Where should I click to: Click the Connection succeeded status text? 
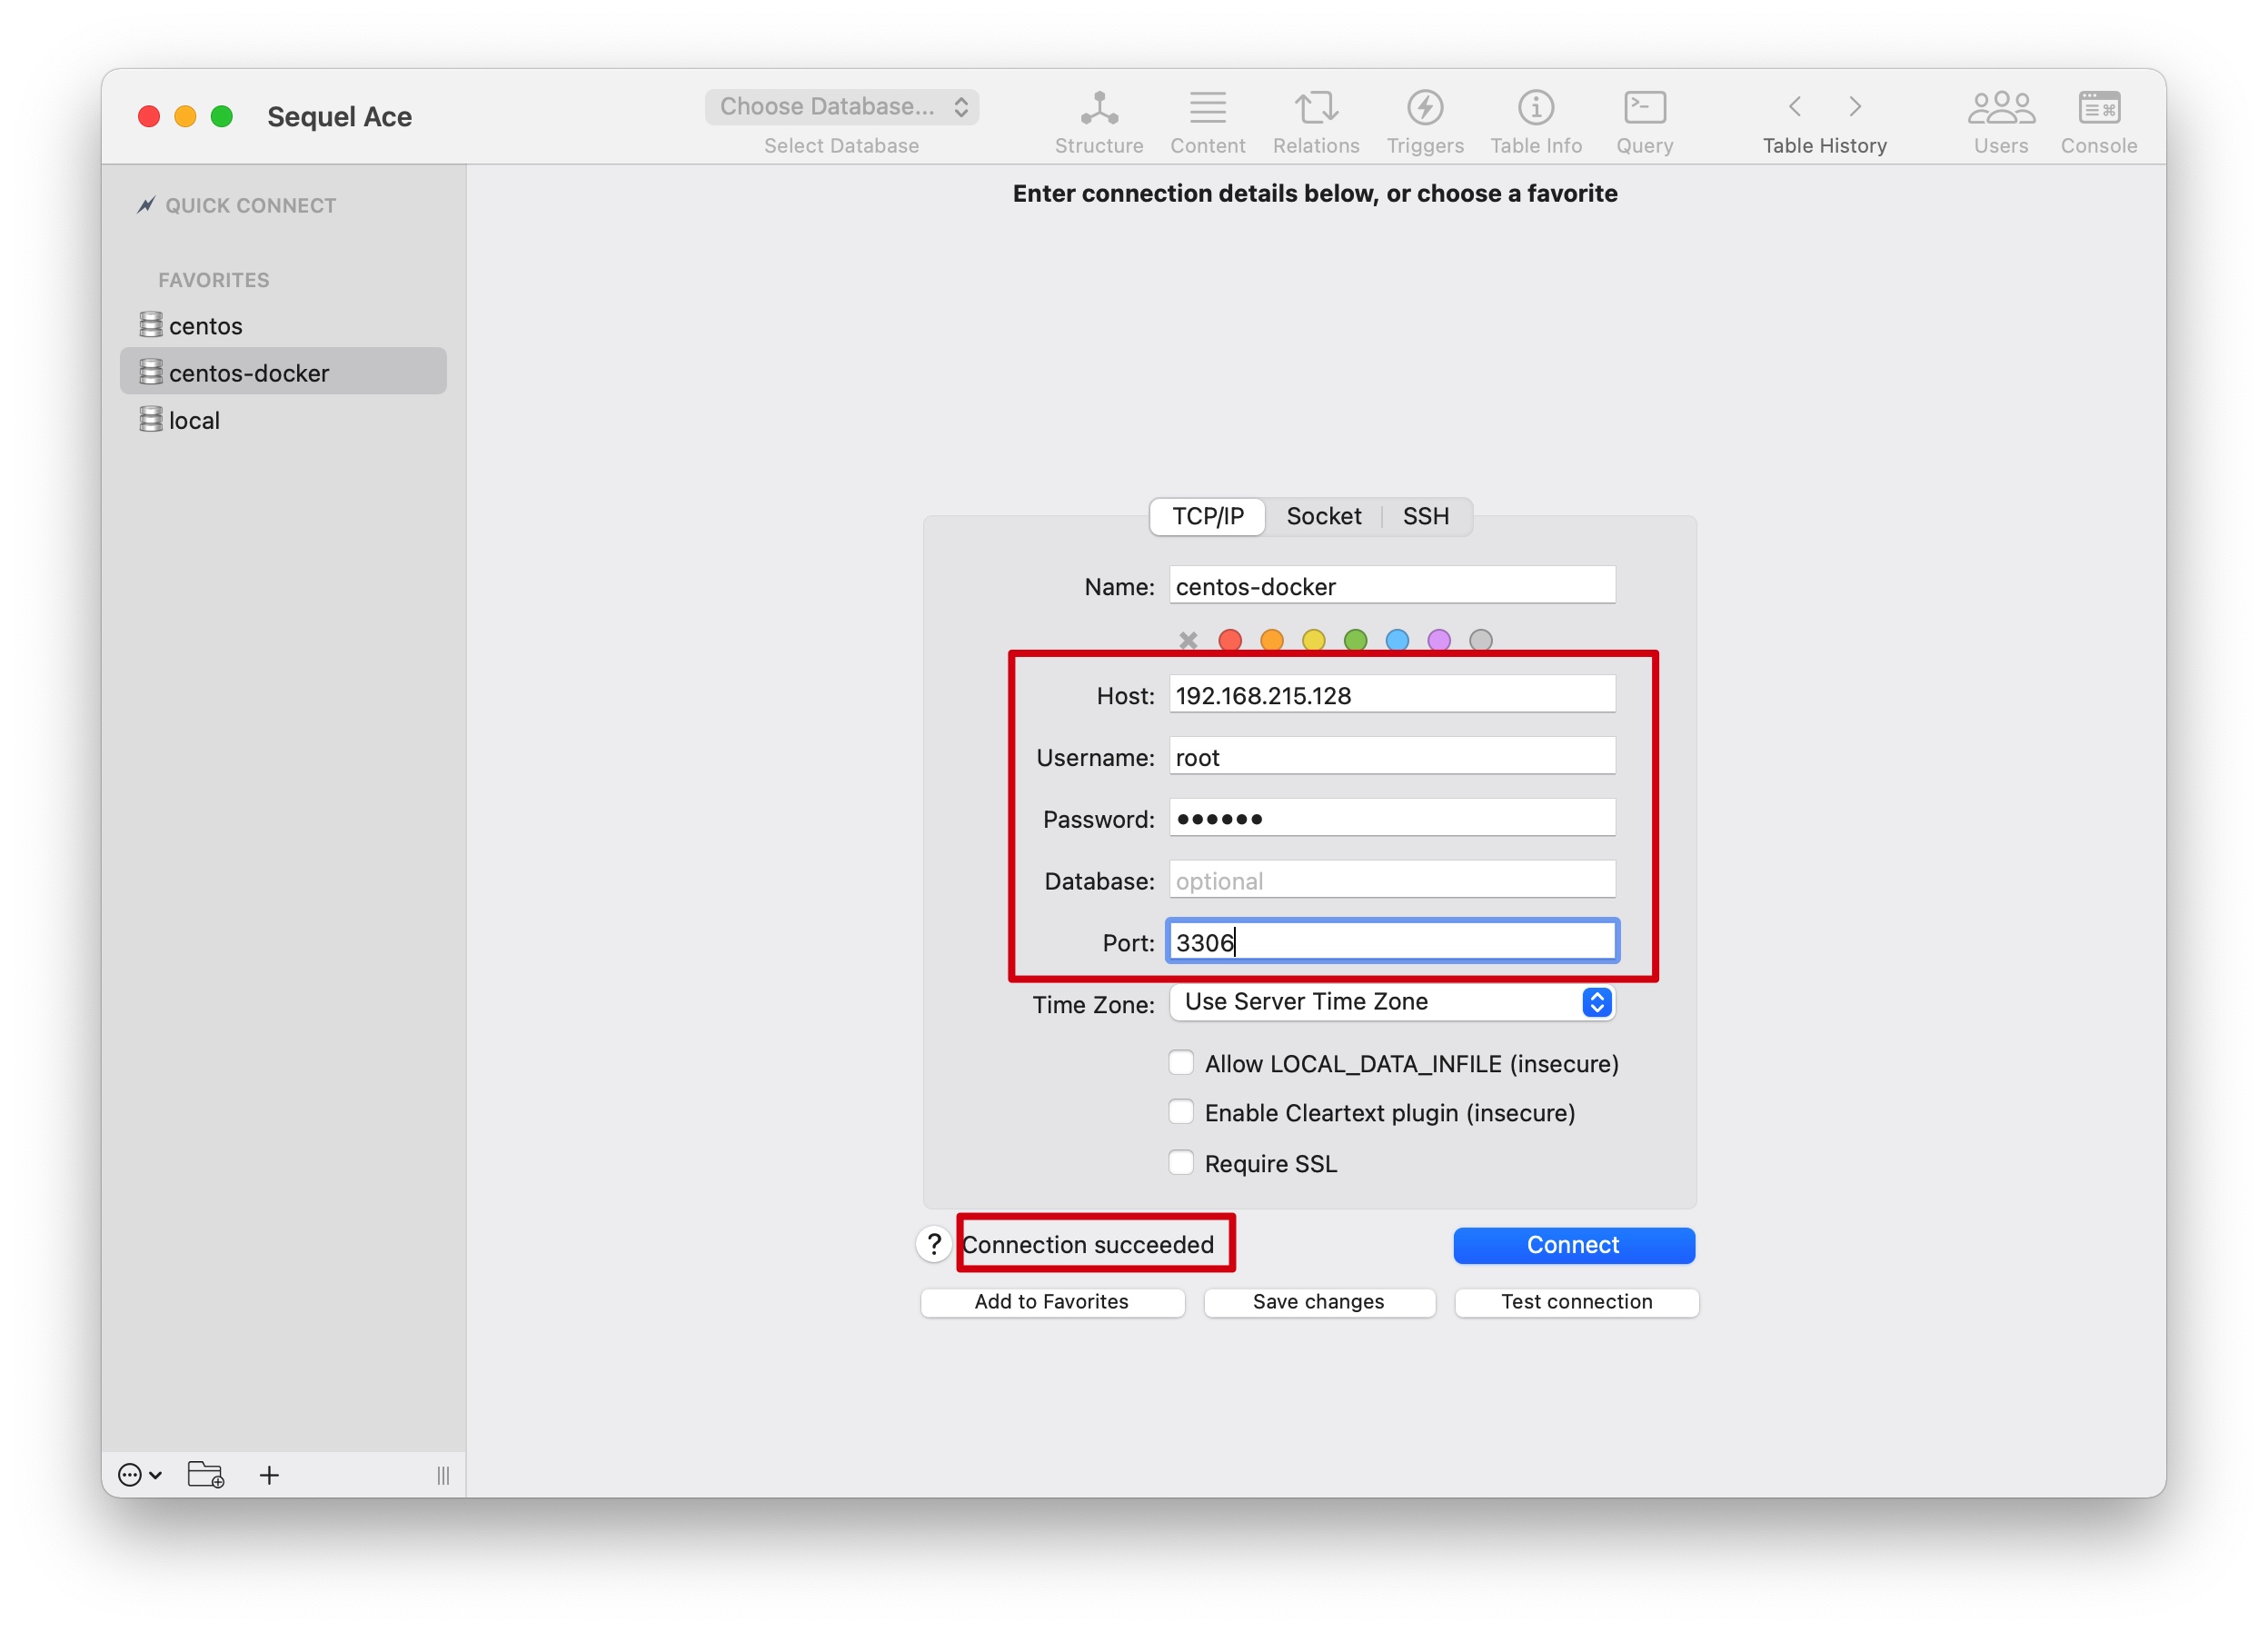pyautogui.click(x=1088, y=1244)
